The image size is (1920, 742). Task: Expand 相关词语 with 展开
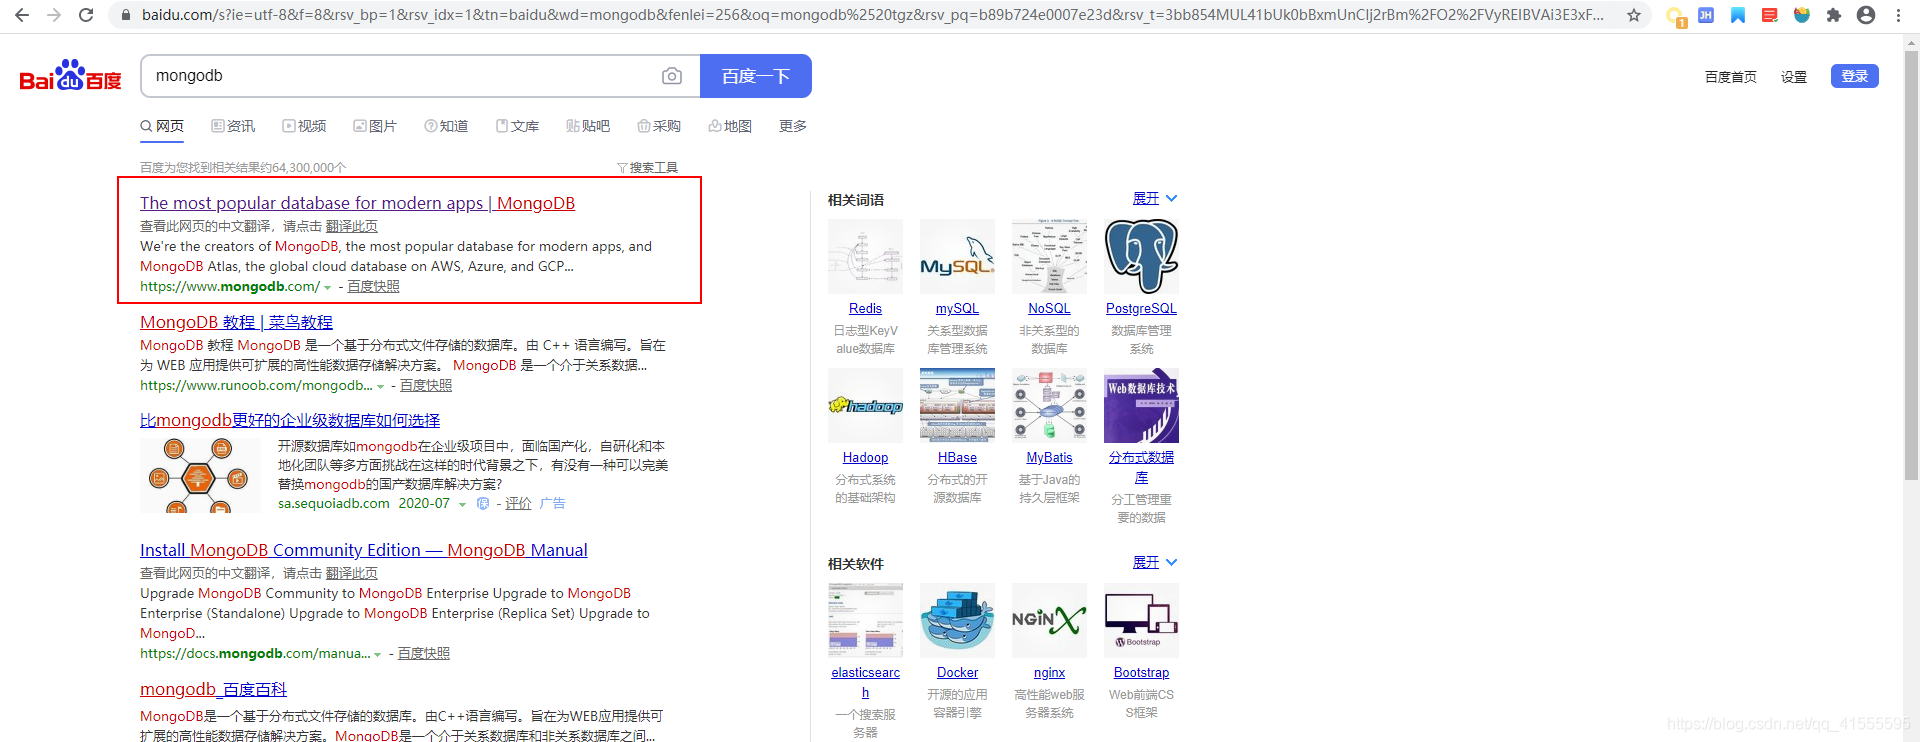(1155, 198)
